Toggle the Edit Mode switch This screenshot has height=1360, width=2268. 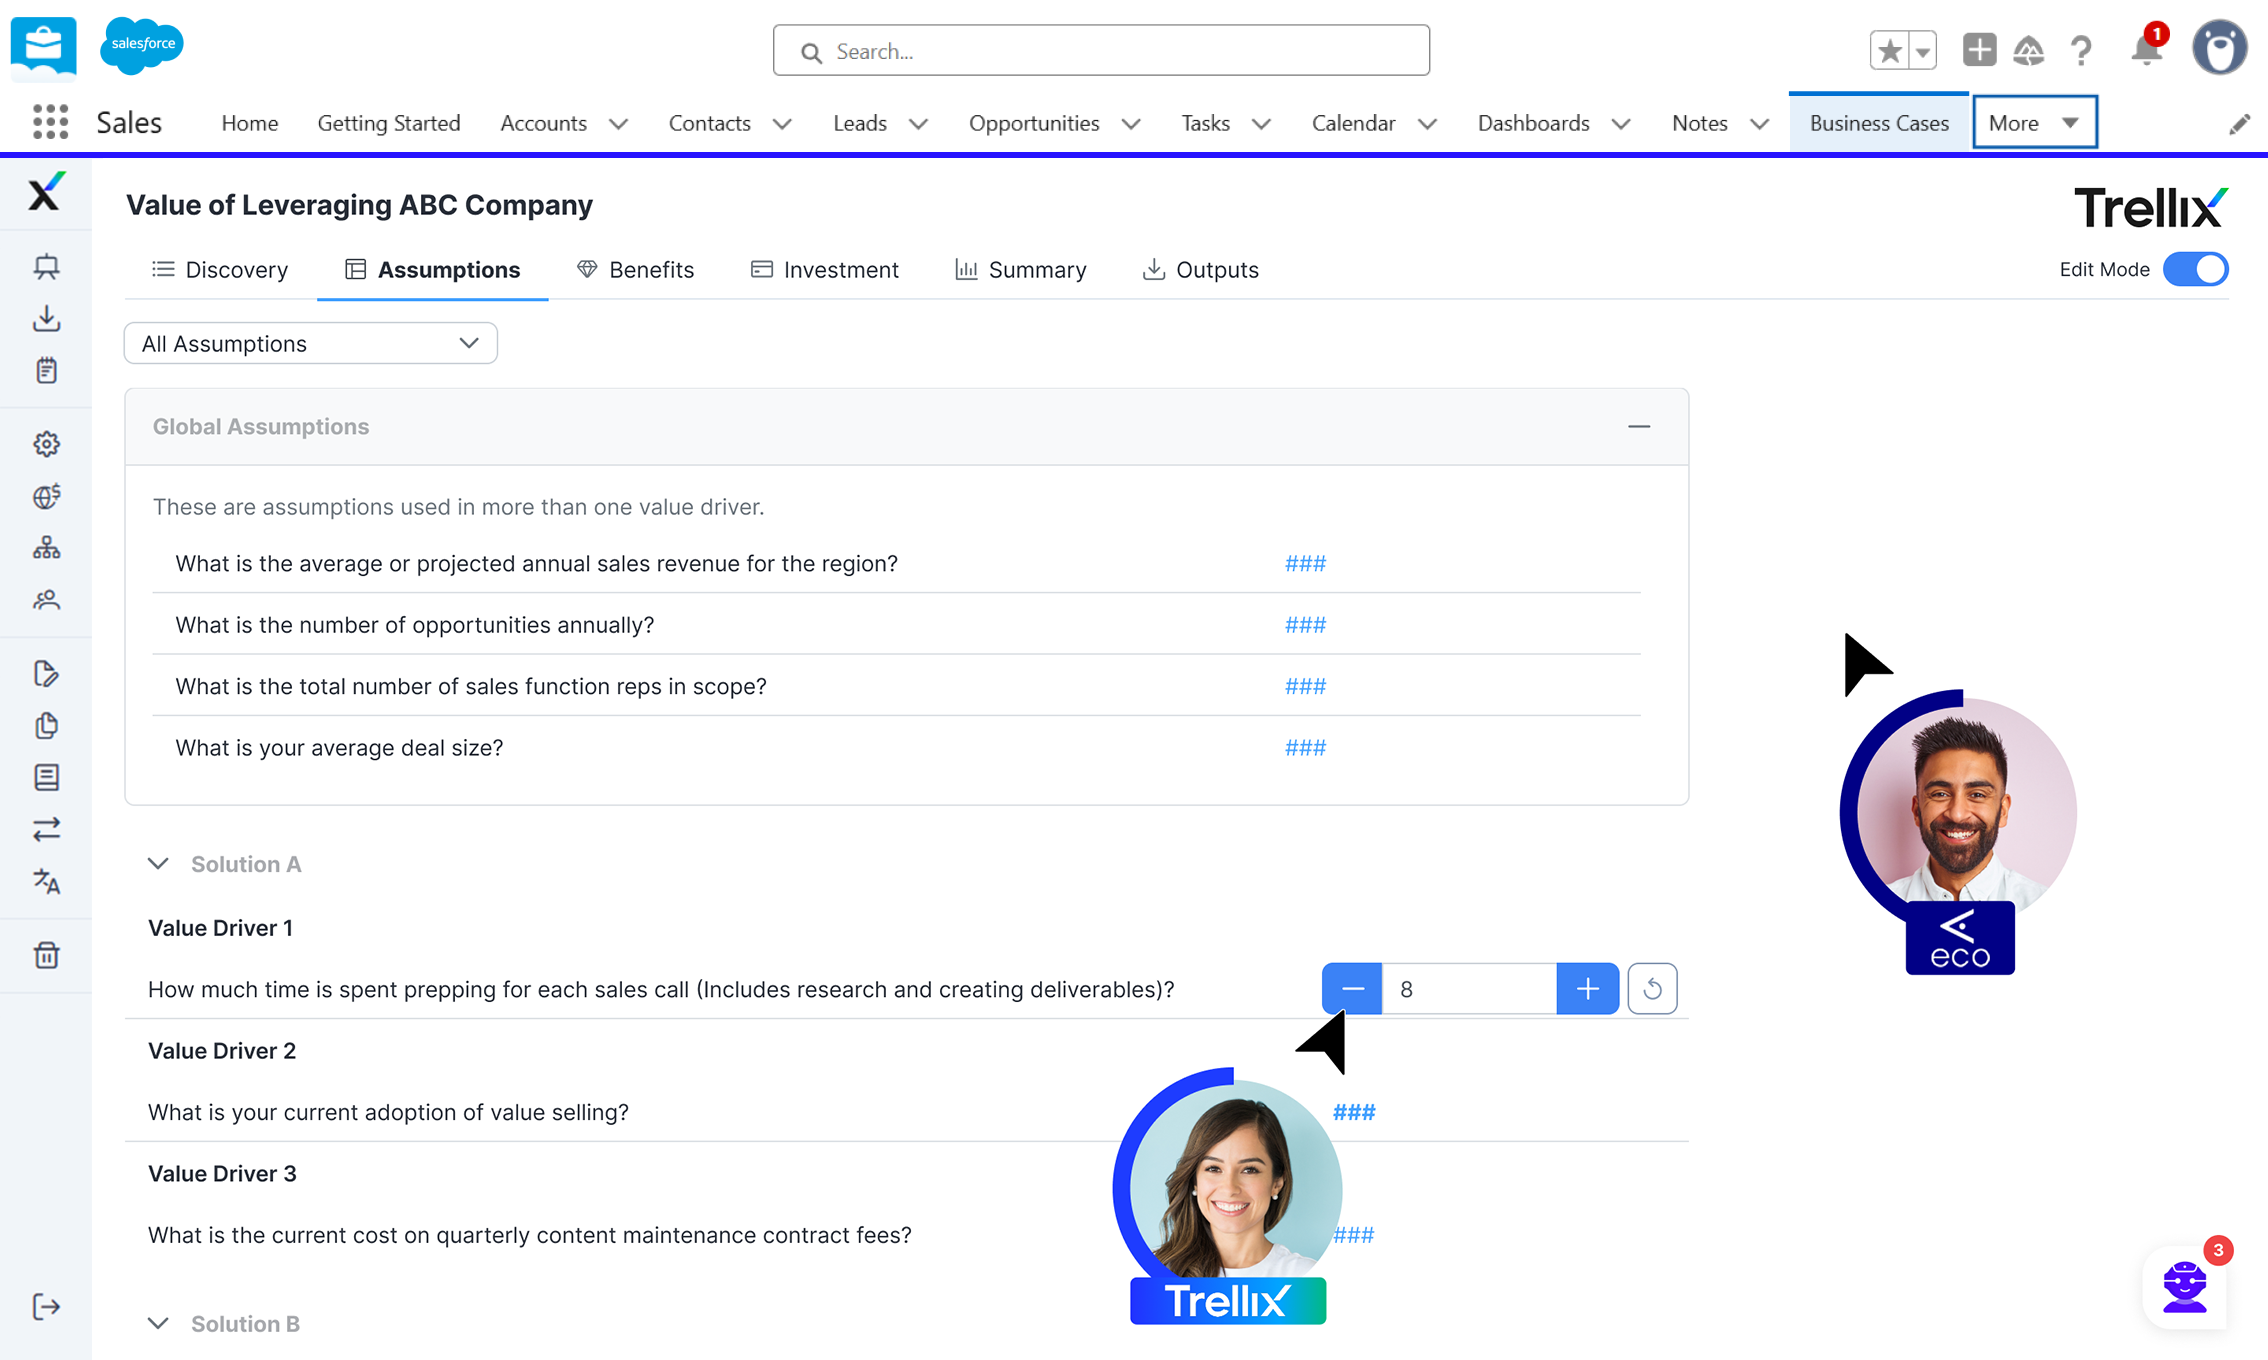[x=2195, y=269]
